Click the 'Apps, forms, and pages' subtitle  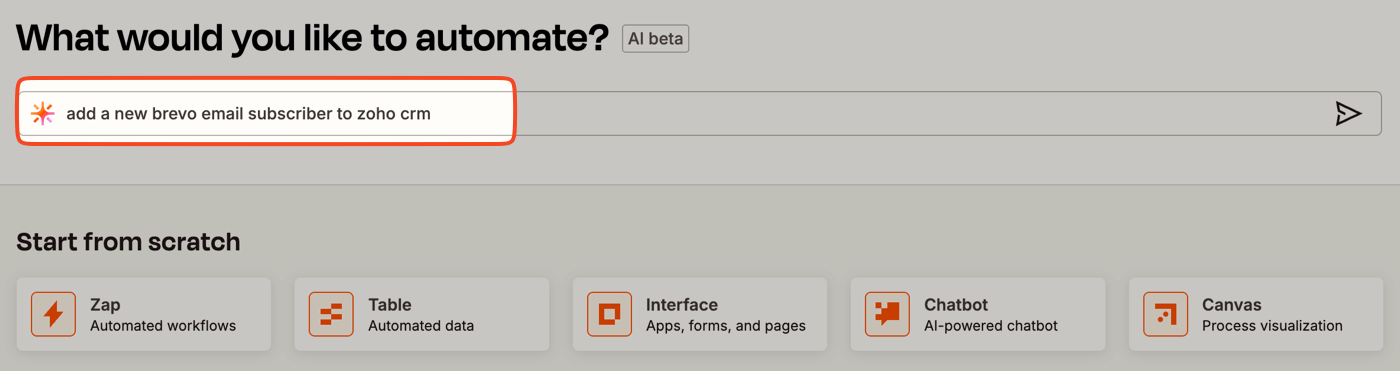726,326
